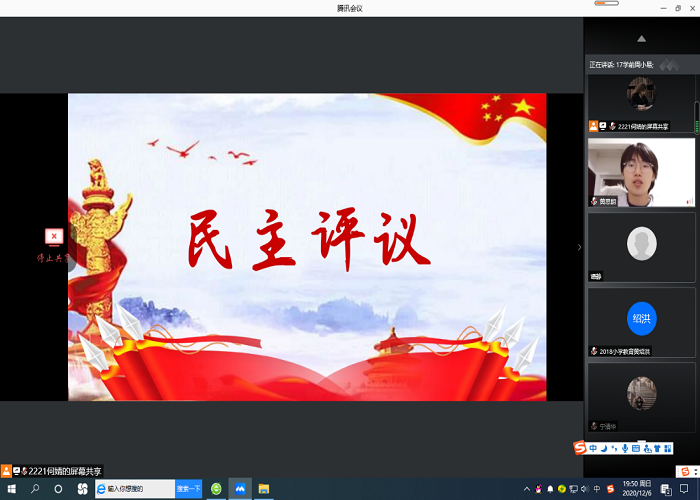Switch to Tencent Meeting taskbar icon

pyautogui.click(x=240, y=489)
